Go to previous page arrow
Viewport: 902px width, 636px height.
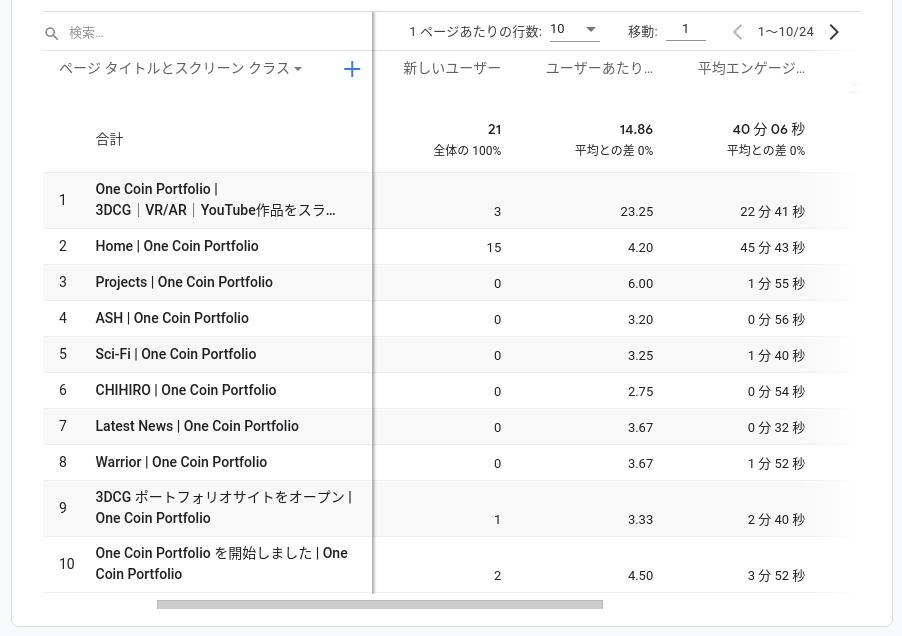[x=737, y=32]
